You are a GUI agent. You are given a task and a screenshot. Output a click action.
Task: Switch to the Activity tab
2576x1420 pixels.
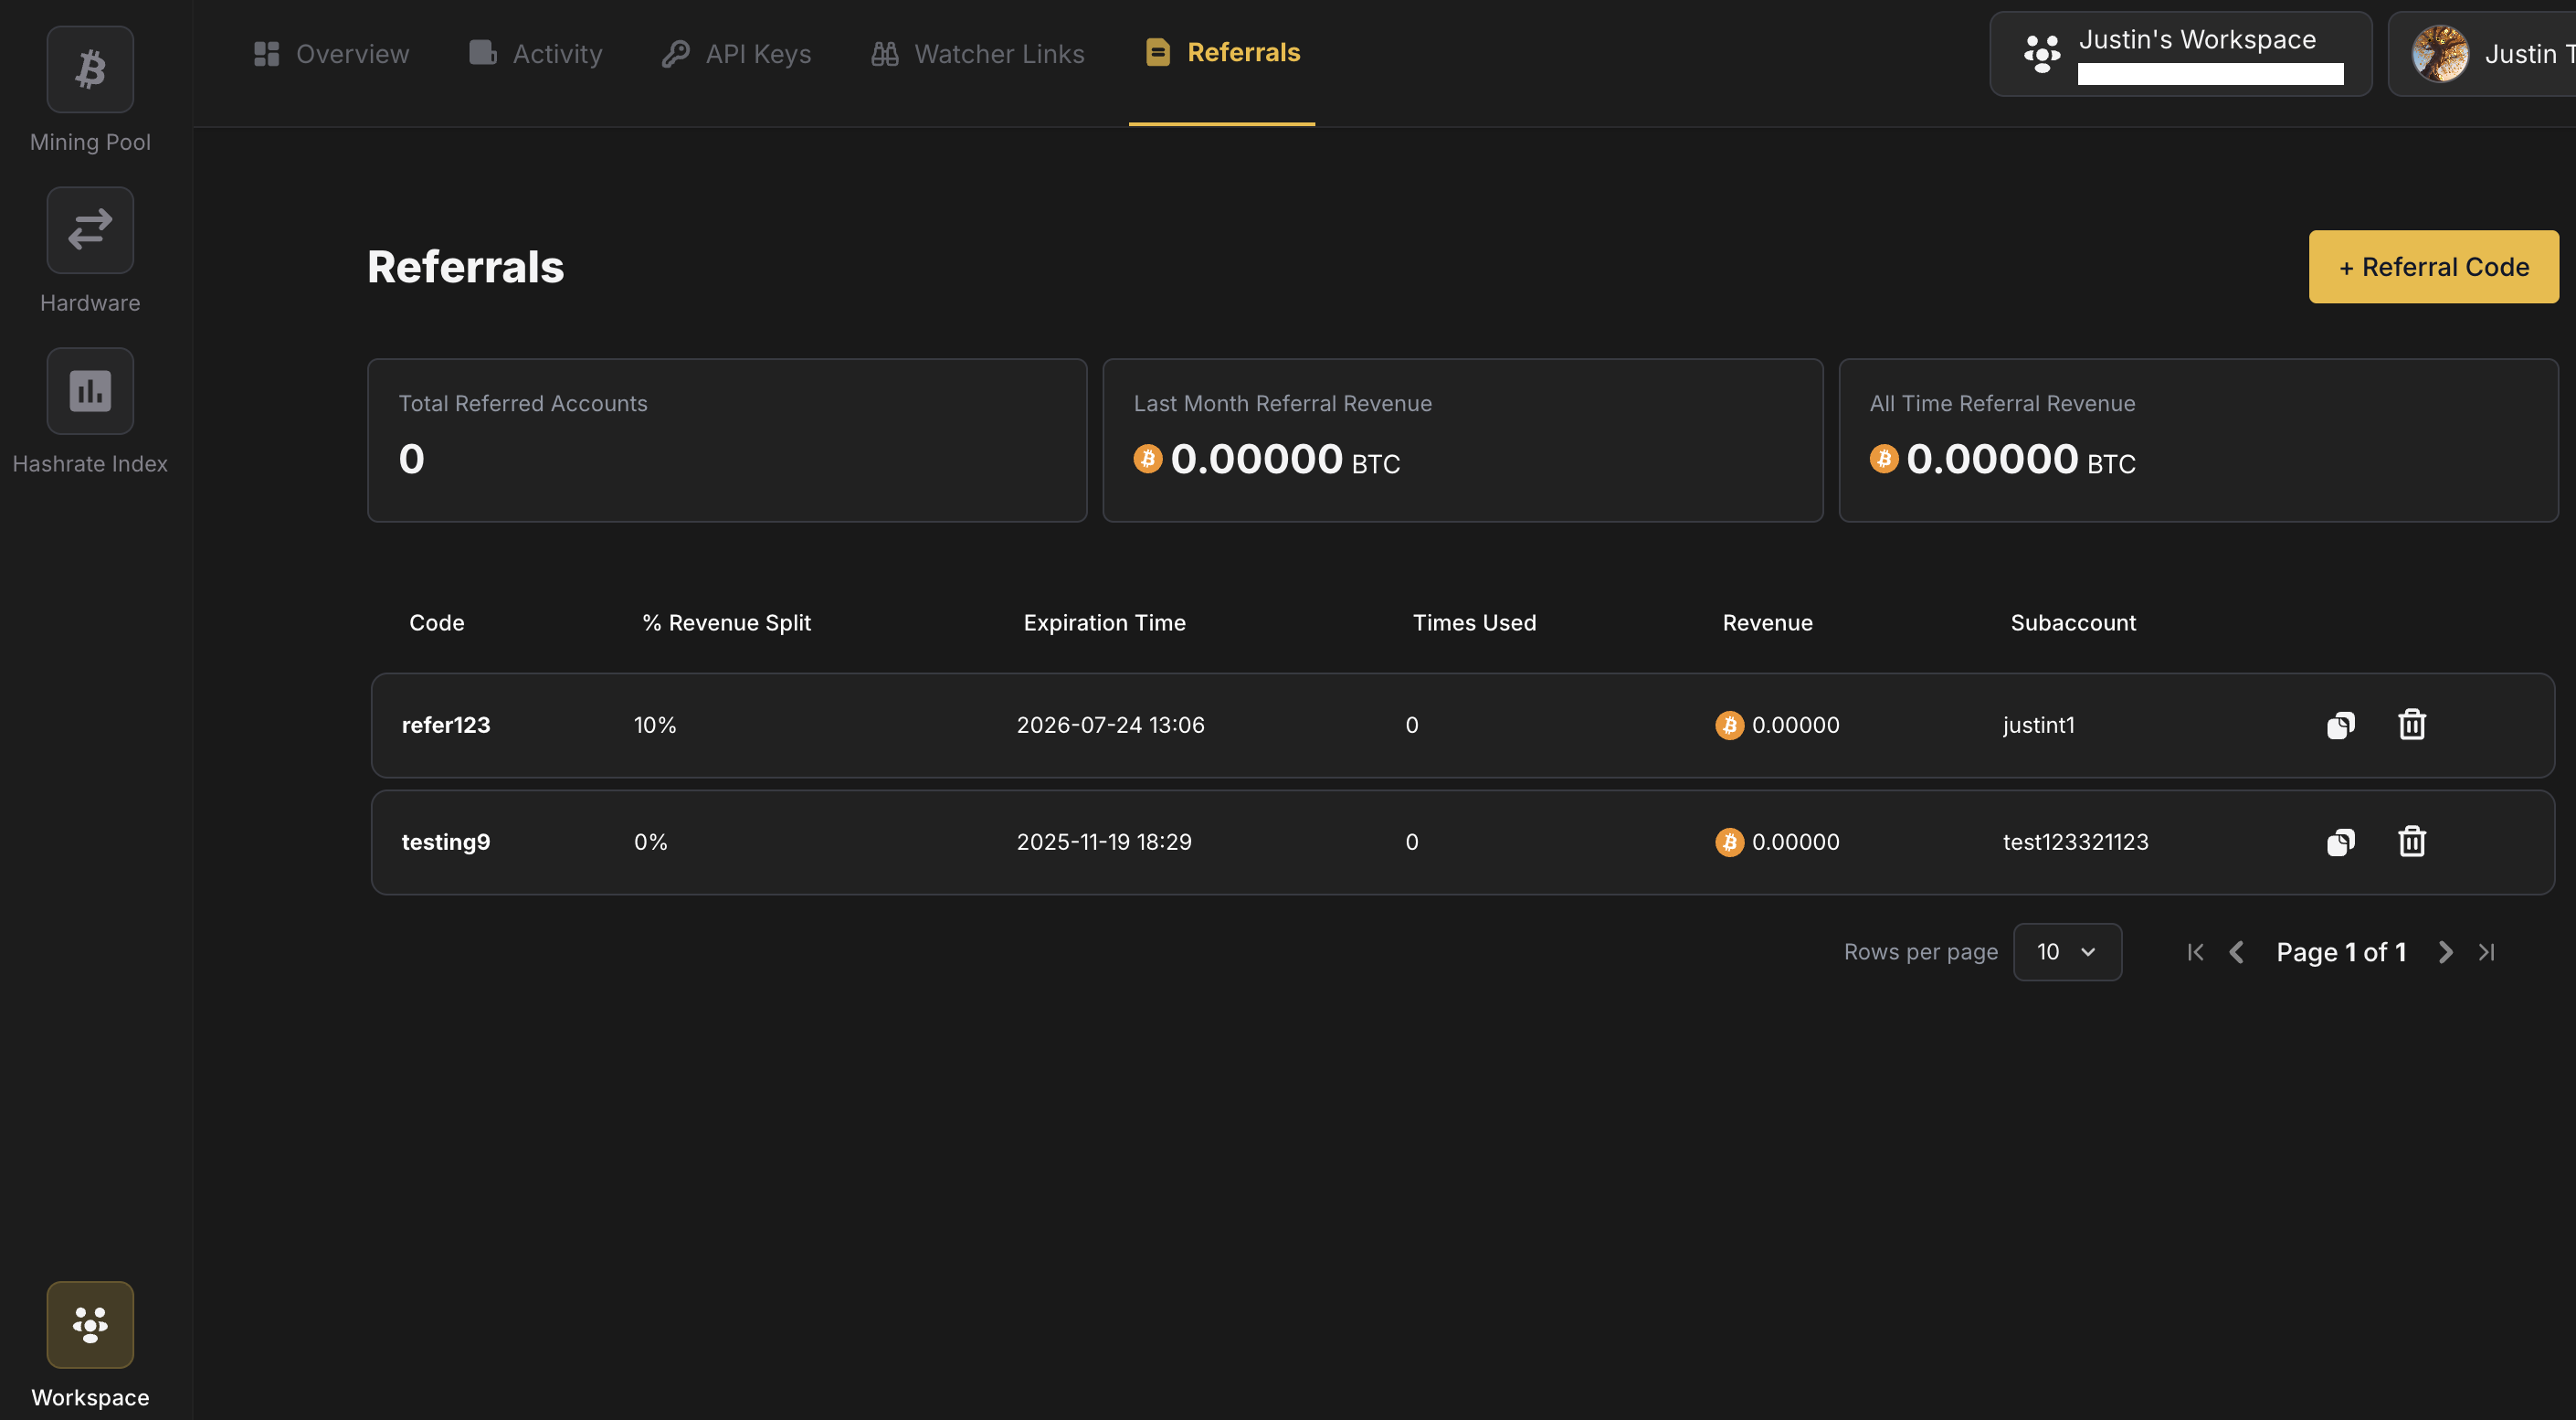[x=536, y=54]
